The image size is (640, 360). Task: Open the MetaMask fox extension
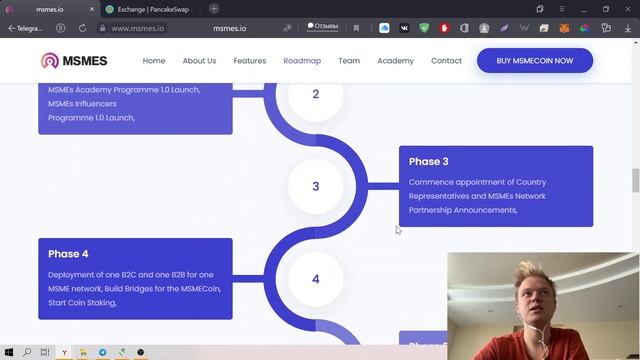pyautogui.click(x=564, y=28)
